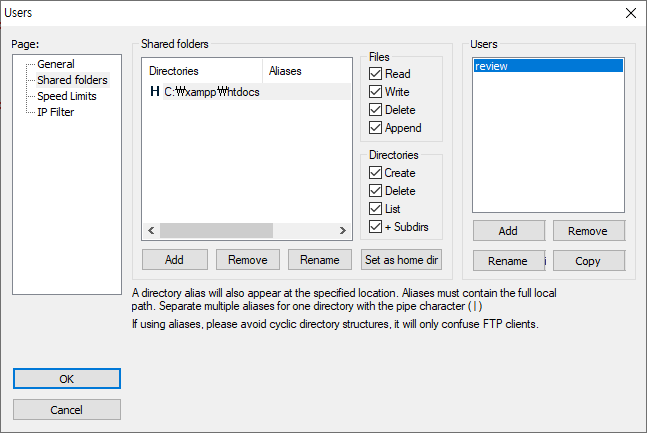
Task: Remove the selected shared folder
Action: [248, 260]
